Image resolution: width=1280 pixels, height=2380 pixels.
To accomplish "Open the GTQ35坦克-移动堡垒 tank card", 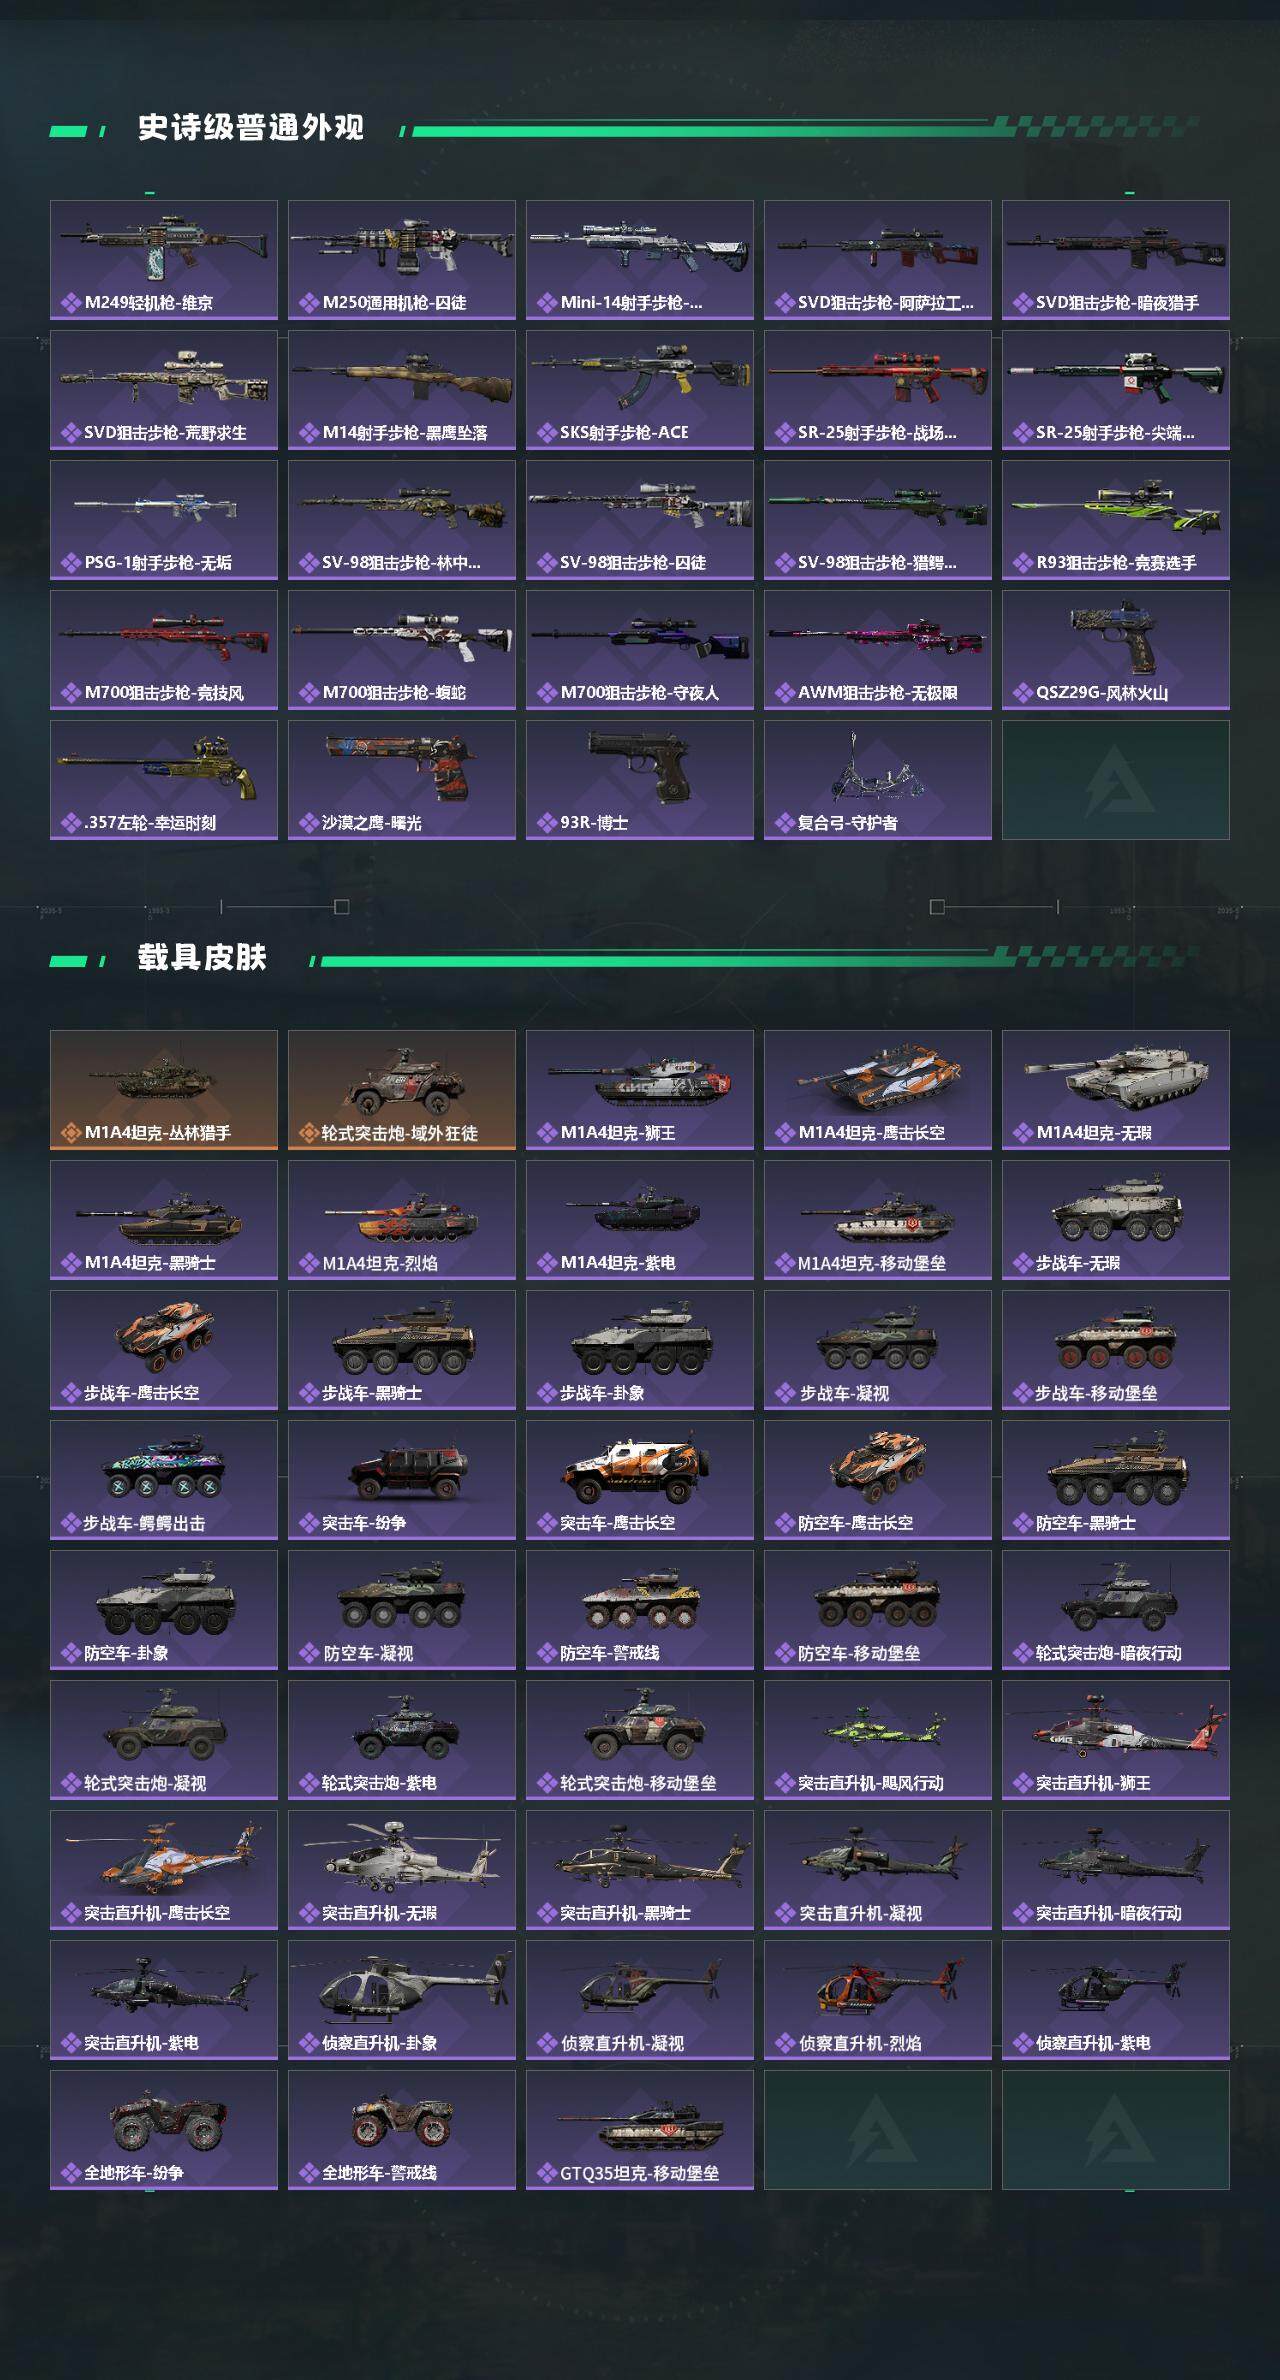I will click(640, 2130).
